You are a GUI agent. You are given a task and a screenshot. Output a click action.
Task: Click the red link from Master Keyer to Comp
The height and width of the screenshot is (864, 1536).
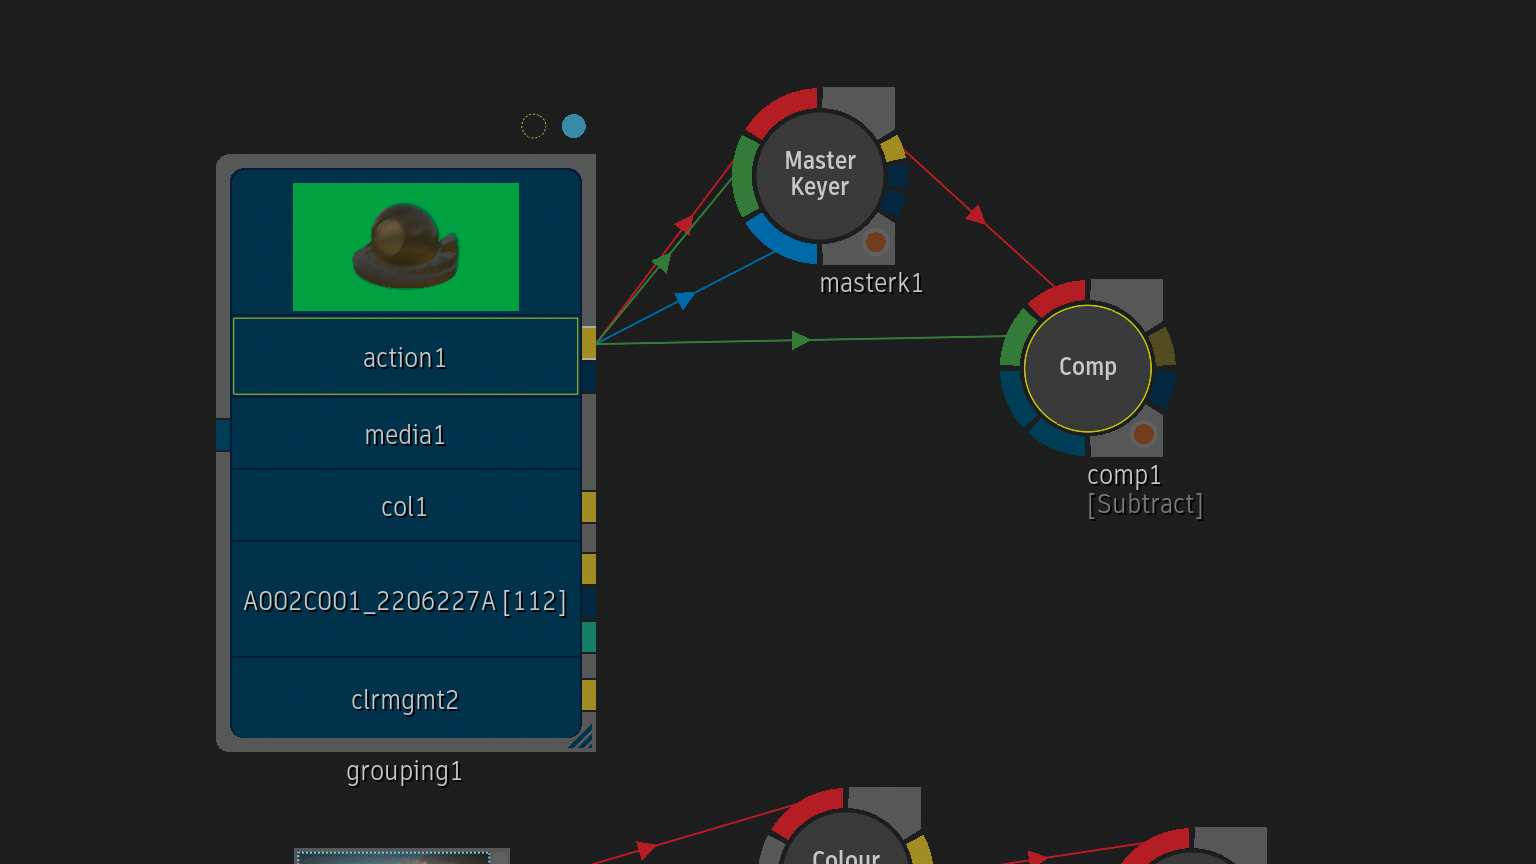pos(976,215)
